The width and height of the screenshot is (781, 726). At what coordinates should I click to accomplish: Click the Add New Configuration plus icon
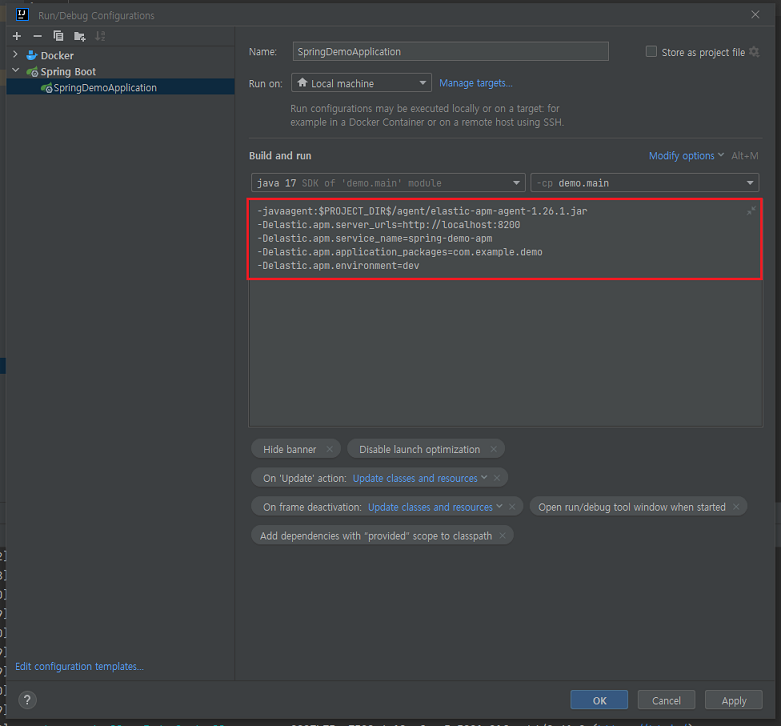pos(17,36)
